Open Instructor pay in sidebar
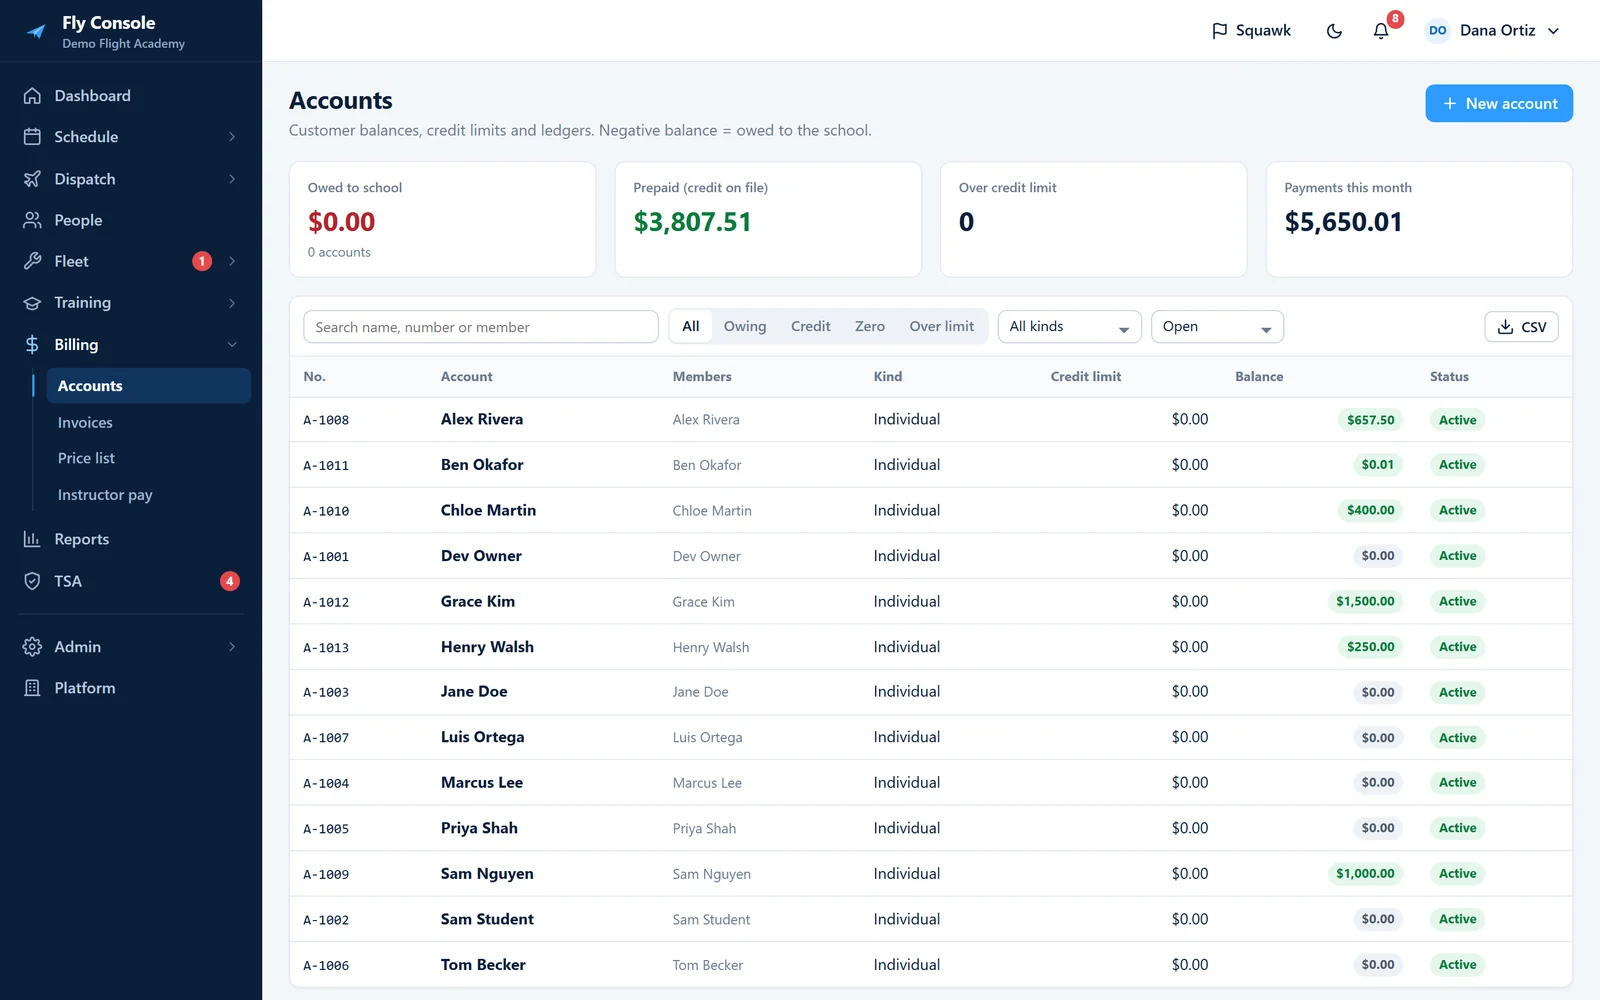 click(x=105, y=495)
